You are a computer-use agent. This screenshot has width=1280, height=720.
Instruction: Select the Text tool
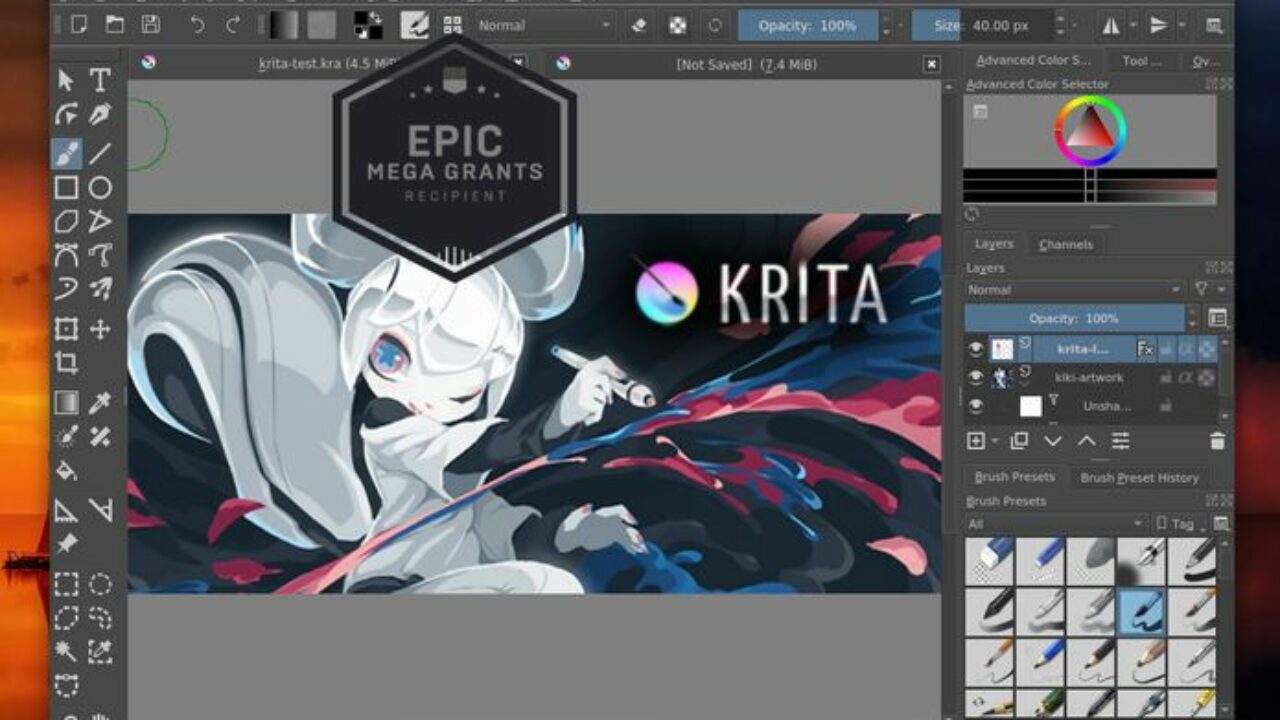[x=100, y=80]
